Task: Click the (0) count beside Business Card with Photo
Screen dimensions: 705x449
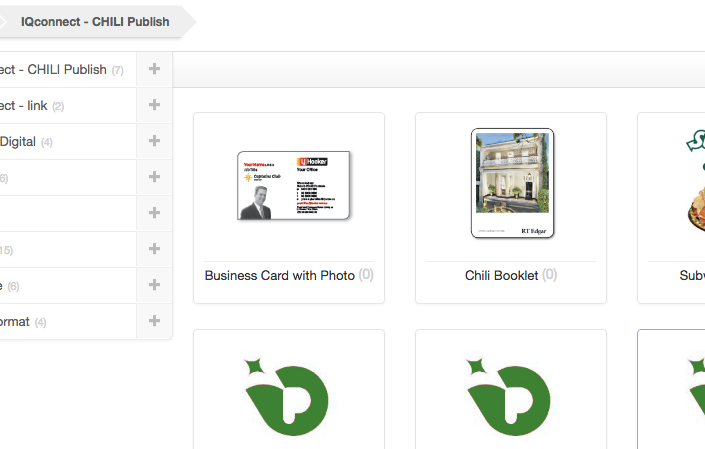Action: 366,275
